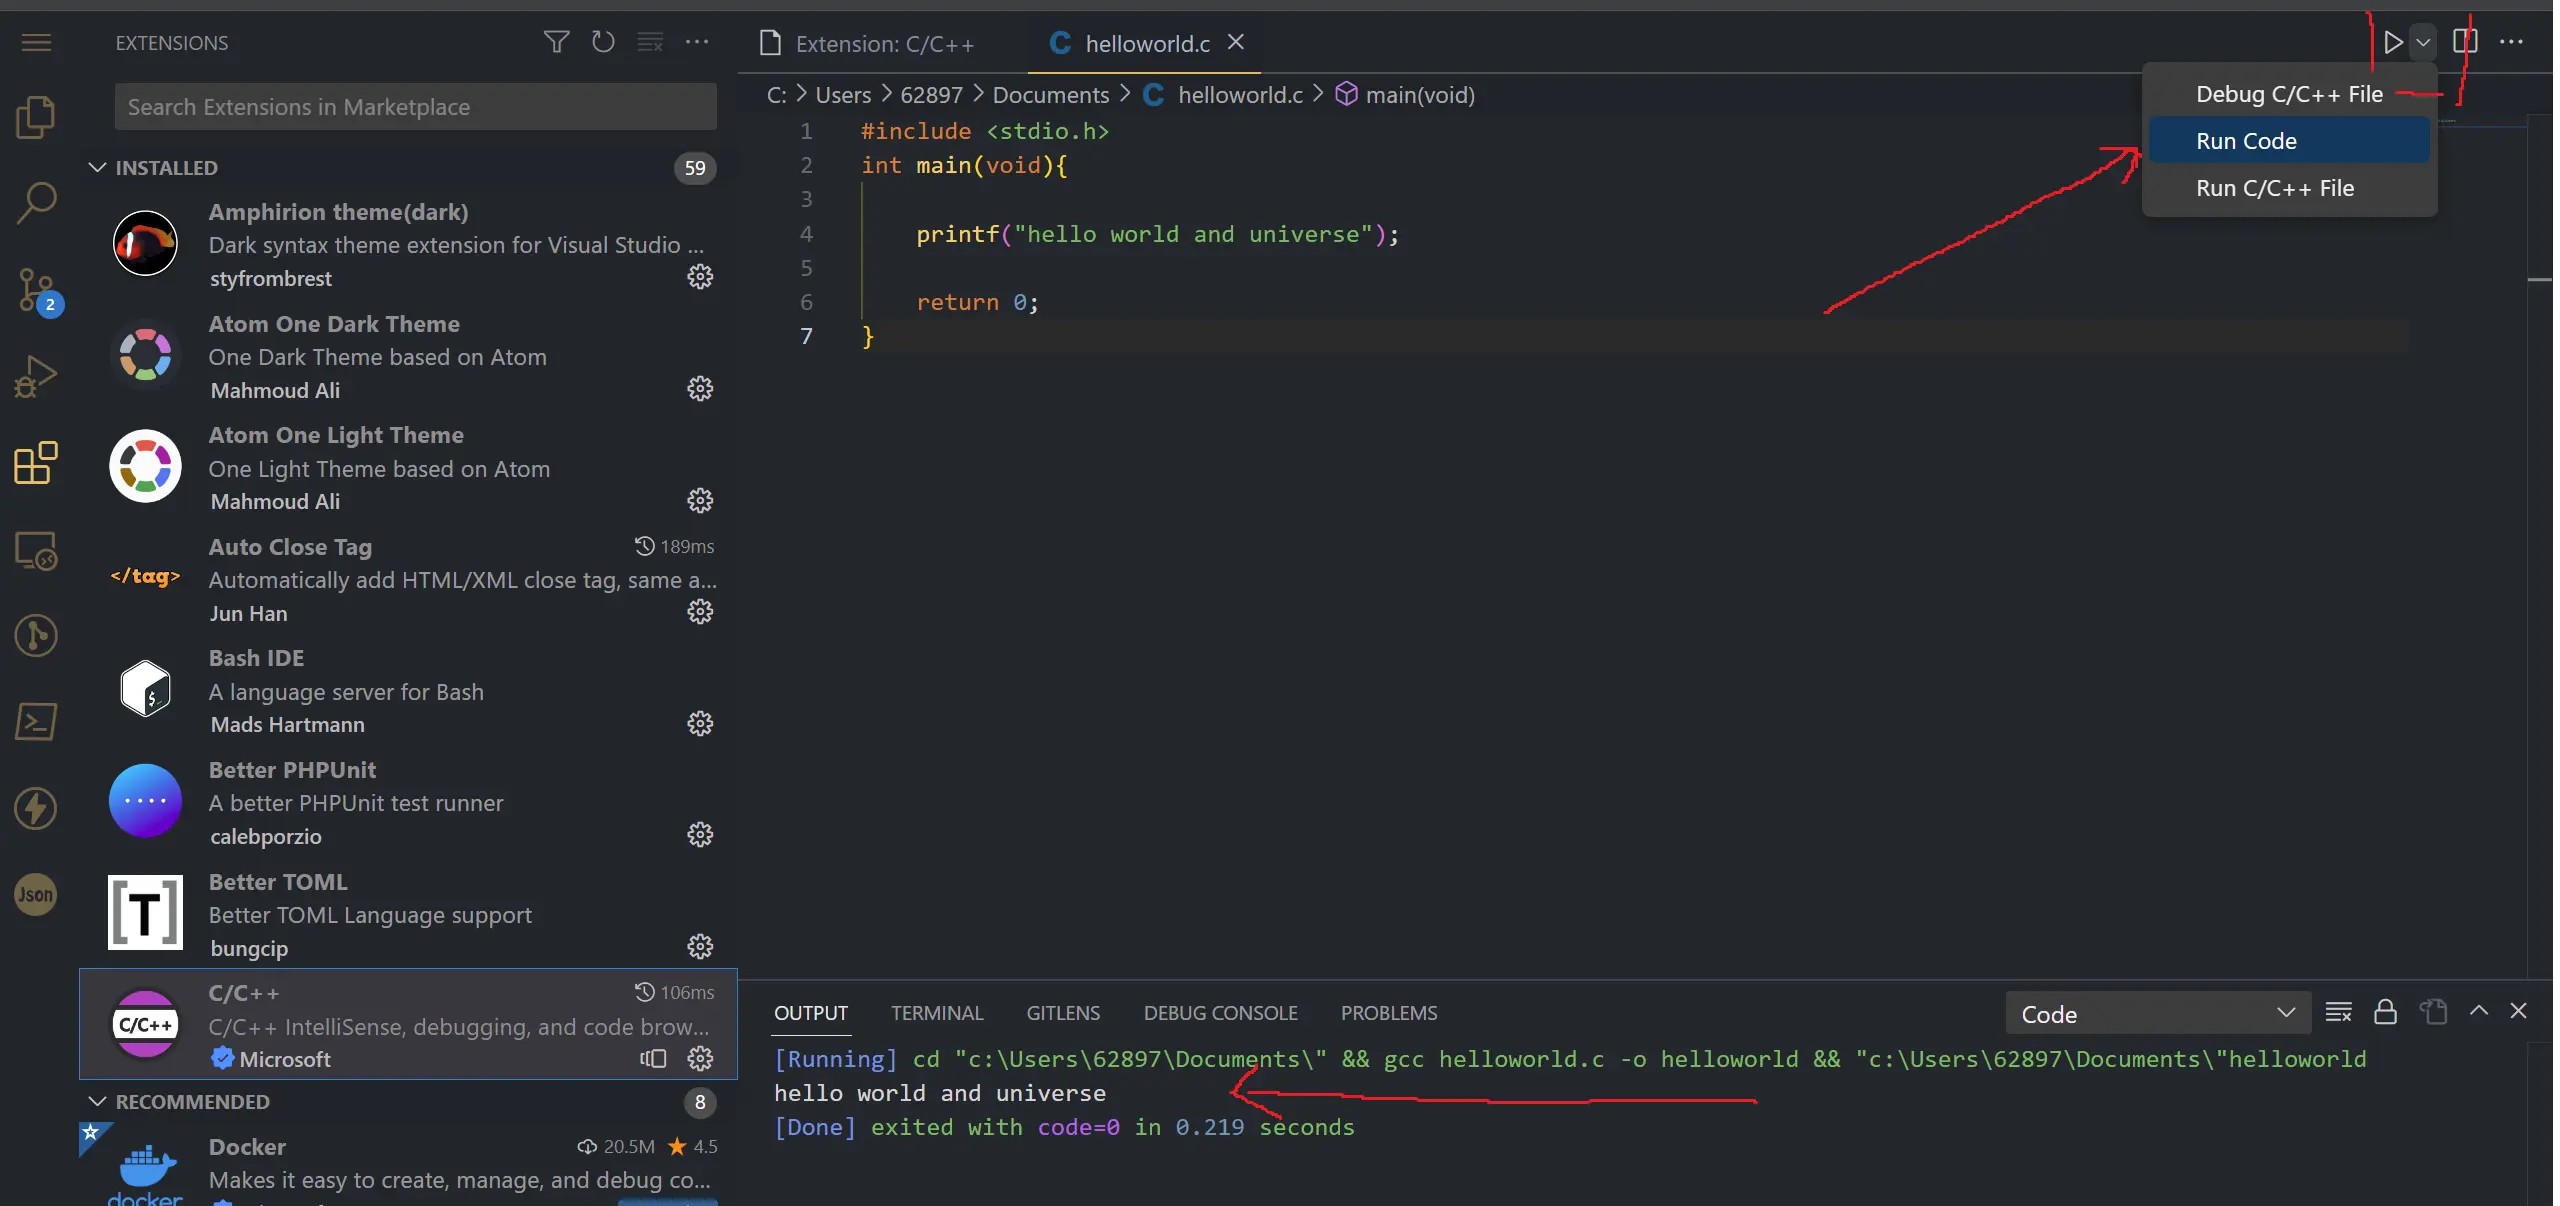
Task: Open the Bash IDE extension entry
Action: click(408, 691)
